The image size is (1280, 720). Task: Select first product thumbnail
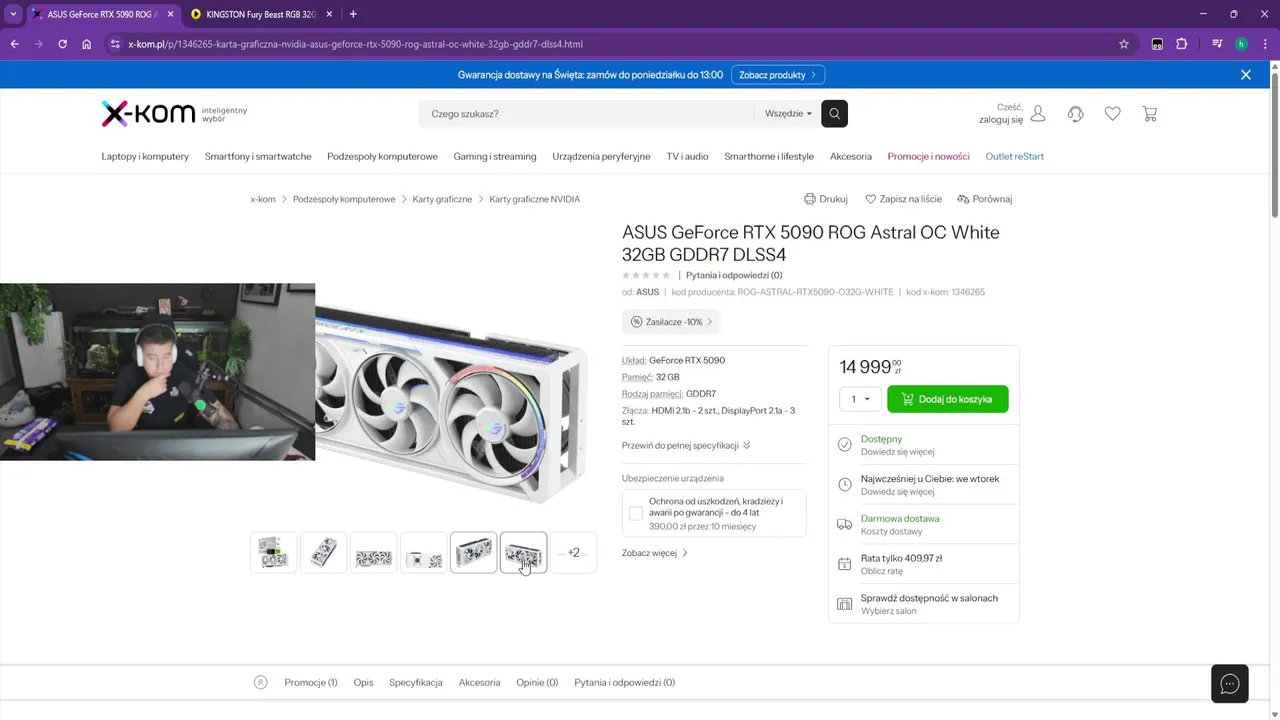[x=273, y=553]
